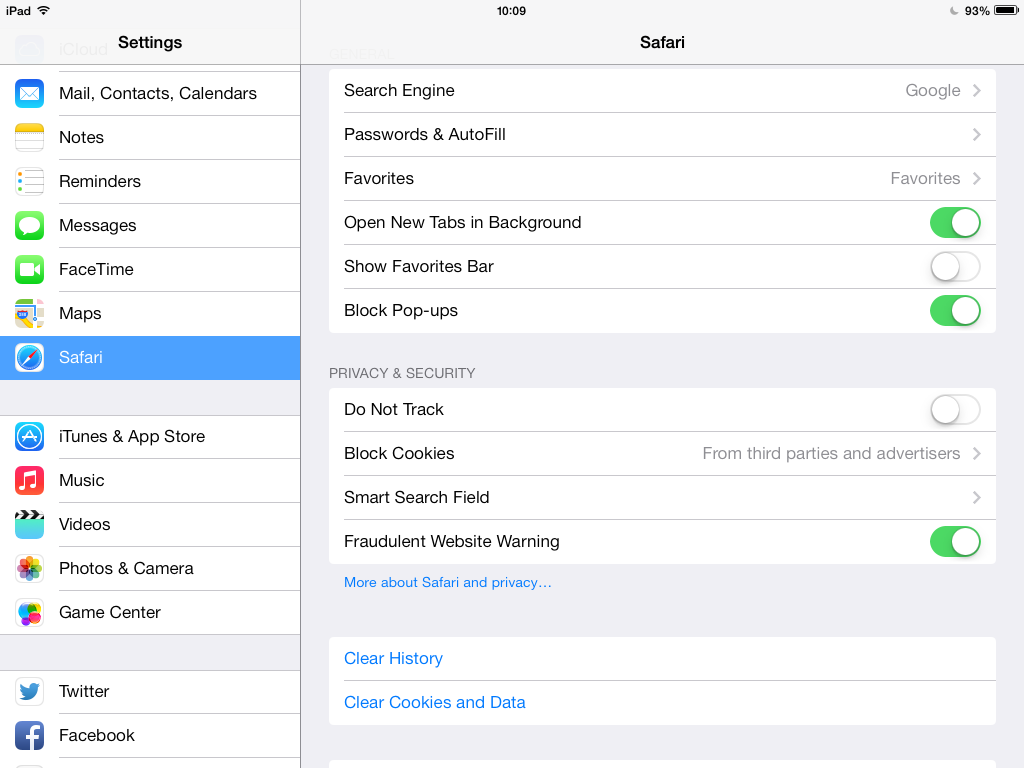
Task: Tap the Twitter bird icon
Action: coord(30,691)
